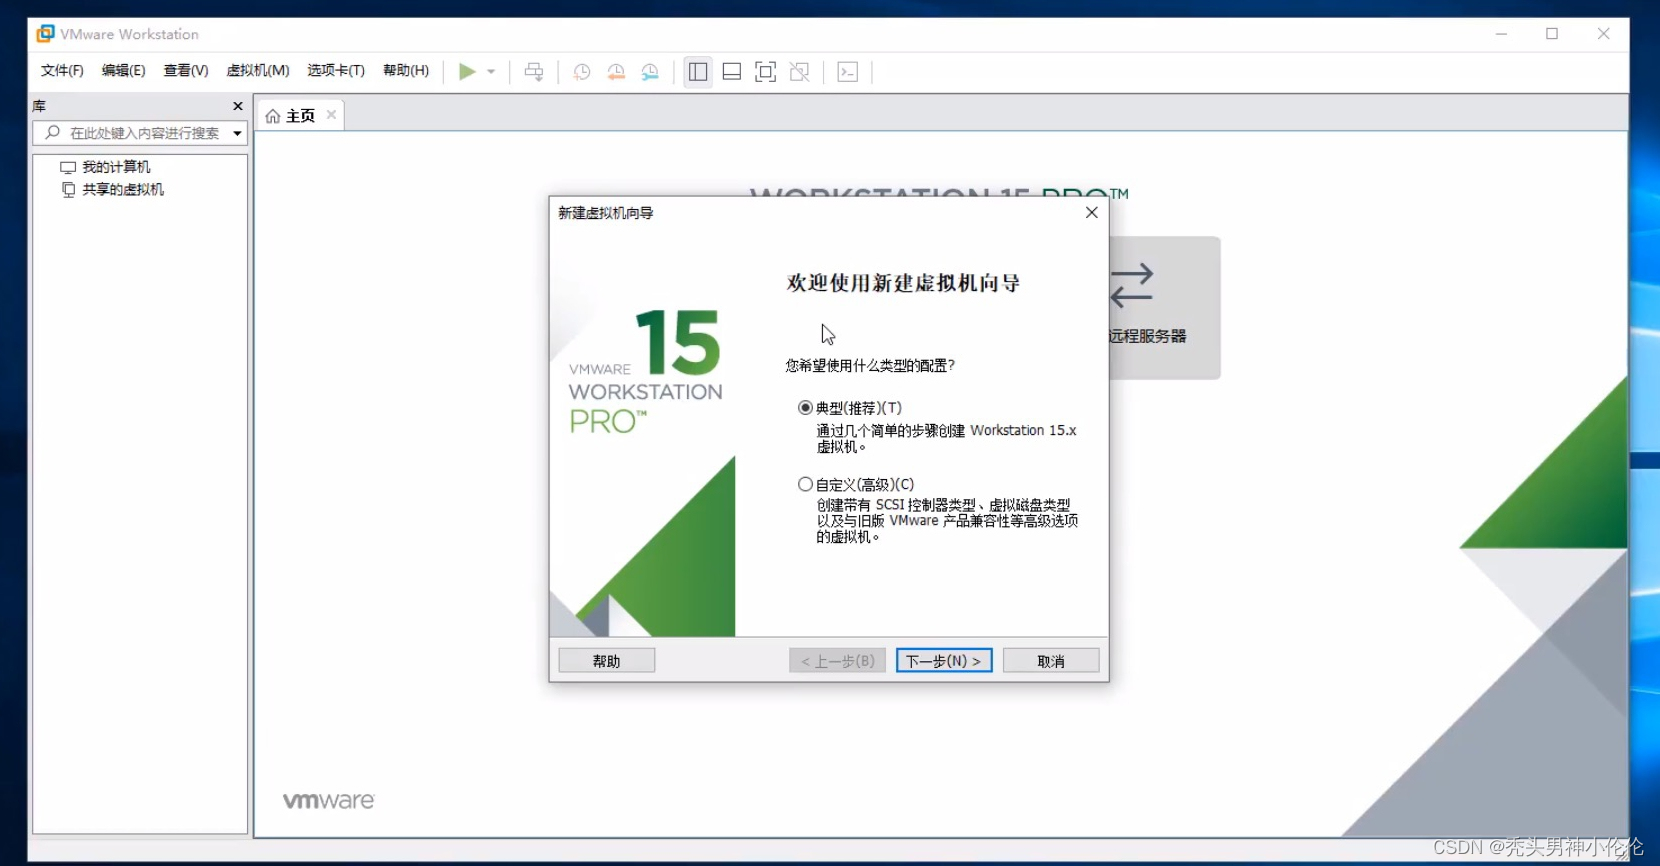Click the green Power On play icon
1660x866 pixels.
pyautogui.click(x=467, y=71)
